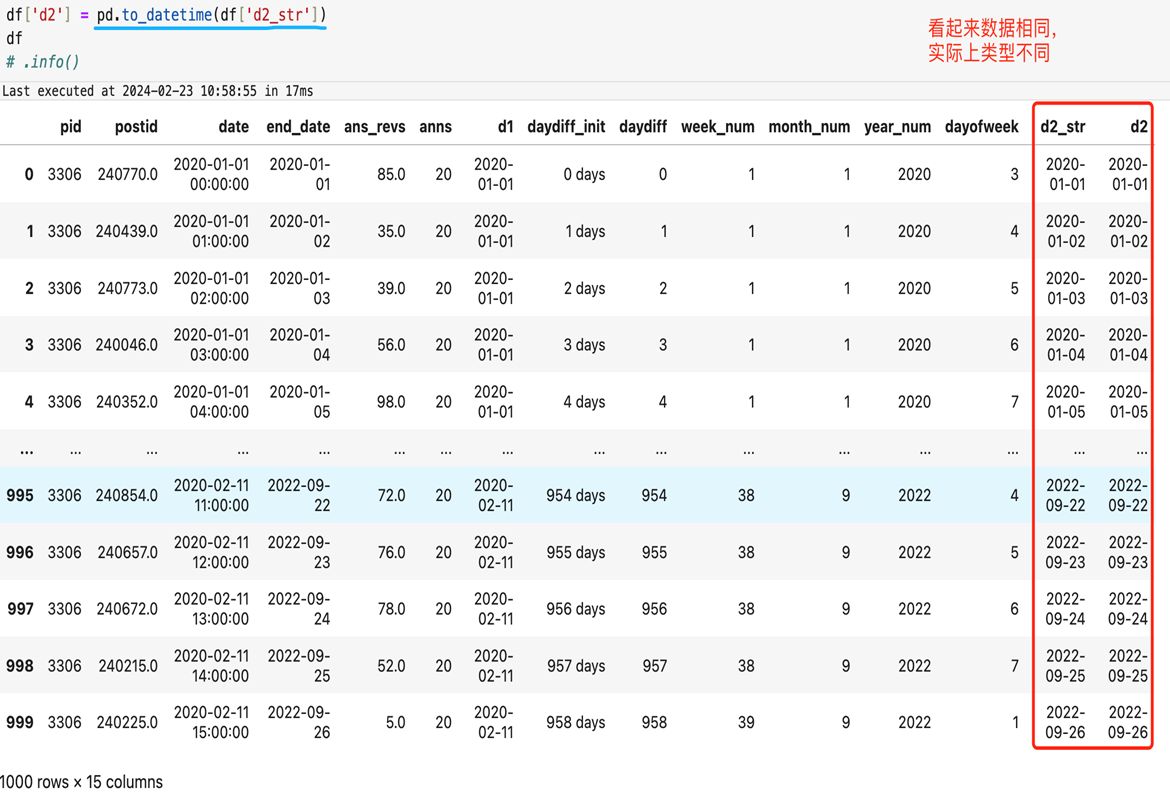The image size is (1170, 801).
Task: Click ans_revs value 35.0
Action: [391, 231]
